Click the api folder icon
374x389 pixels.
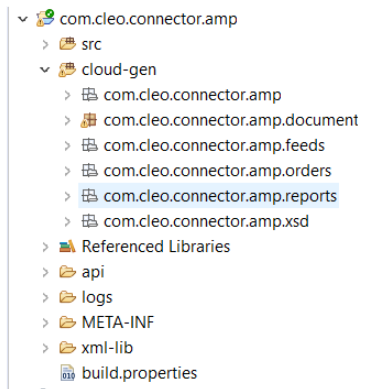click(68, 272)
